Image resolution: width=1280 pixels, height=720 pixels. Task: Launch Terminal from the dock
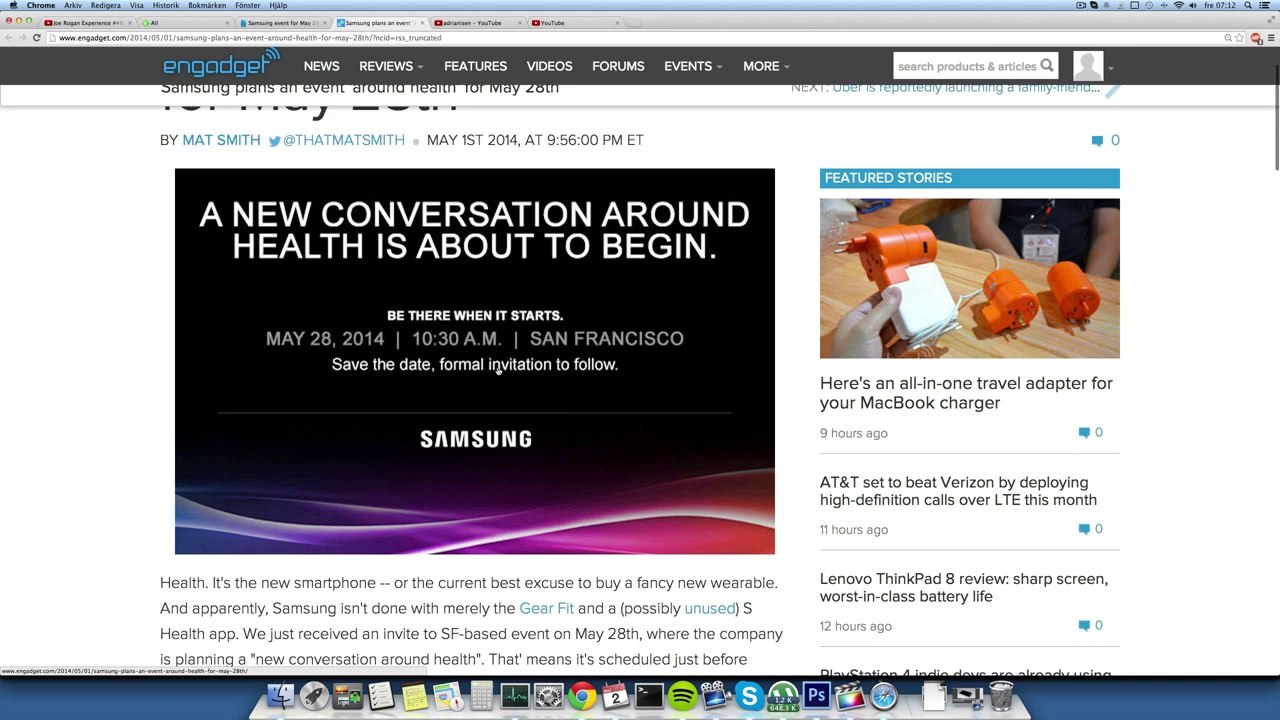tap(649, 695)
